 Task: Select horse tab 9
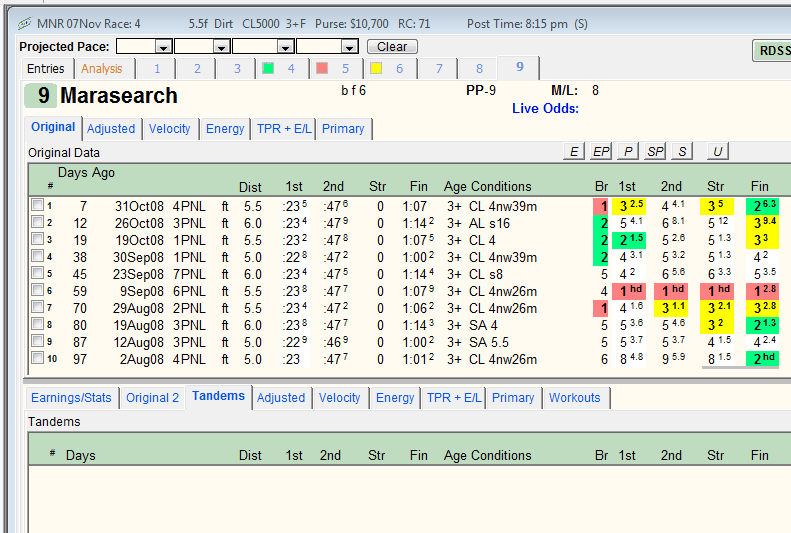pyautogui.click(x=520, y=67)
